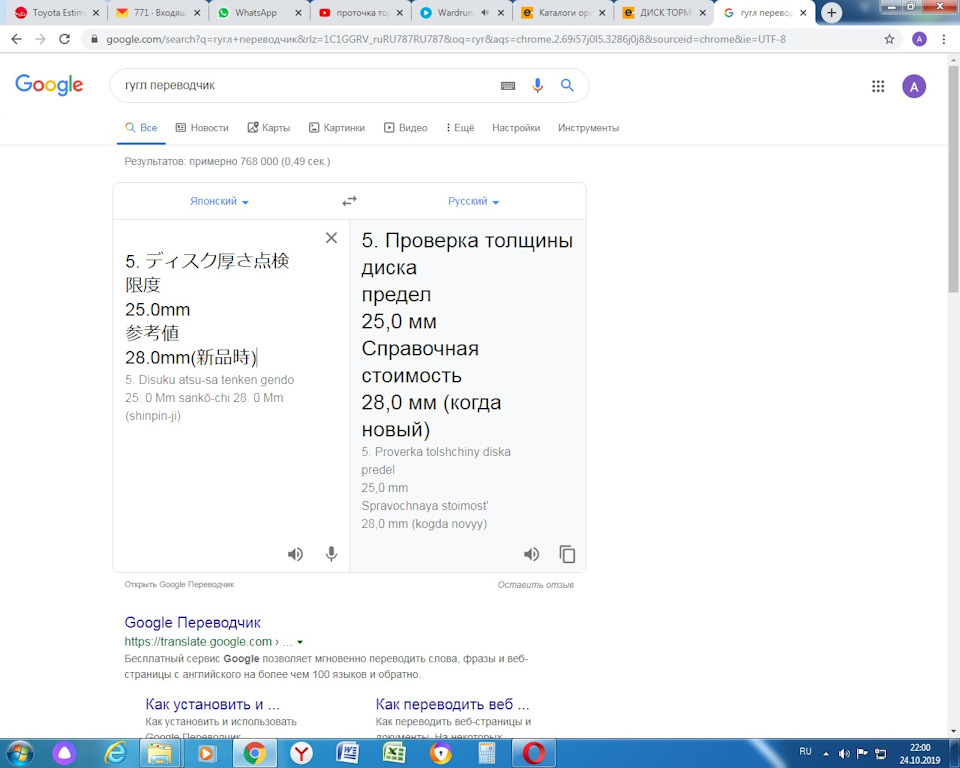The image size is (960, 768).
Task: Open the Google Переводчик result link
Action: click(192, 622)
